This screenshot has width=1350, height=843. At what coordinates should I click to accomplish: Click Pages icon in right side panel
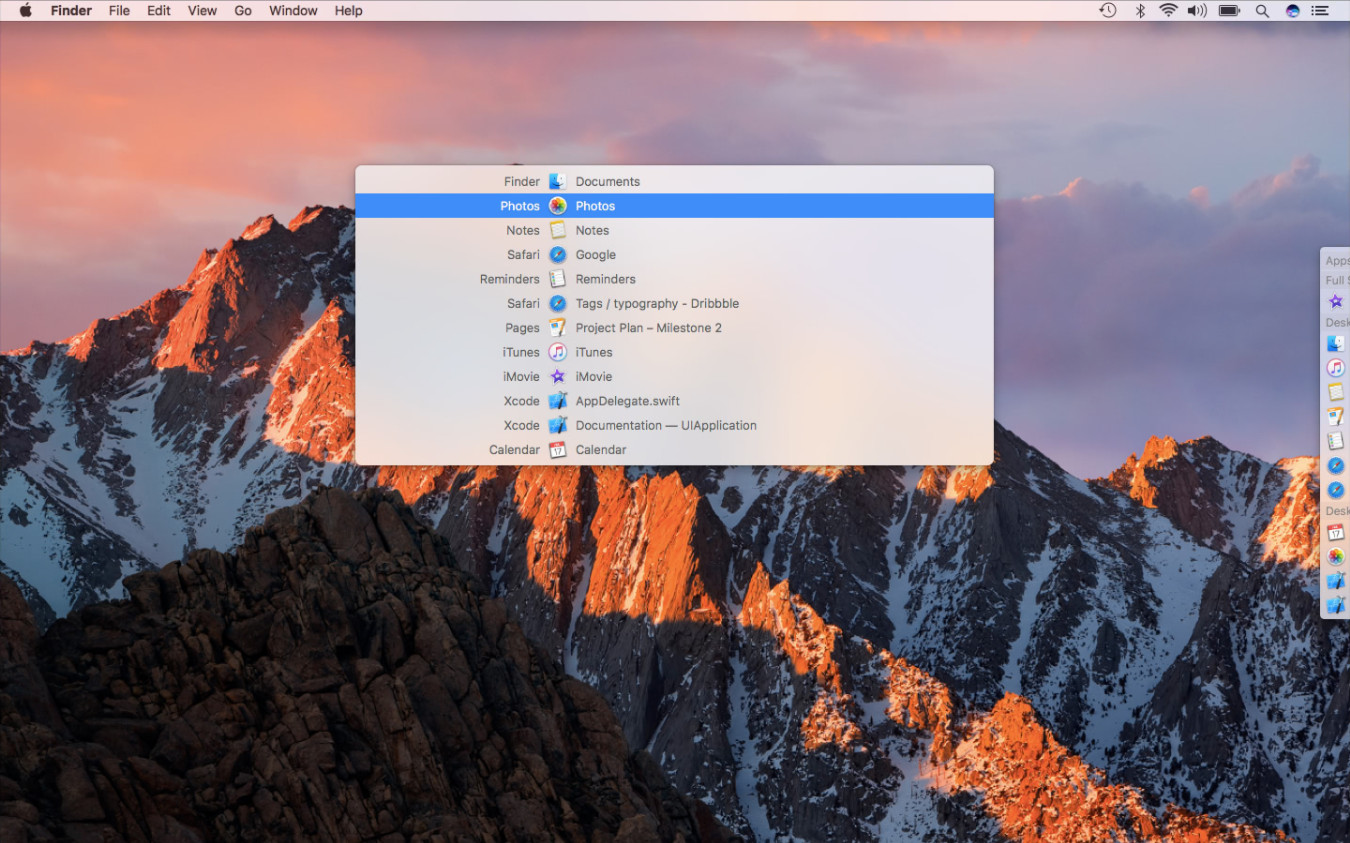coord(1335,416)
